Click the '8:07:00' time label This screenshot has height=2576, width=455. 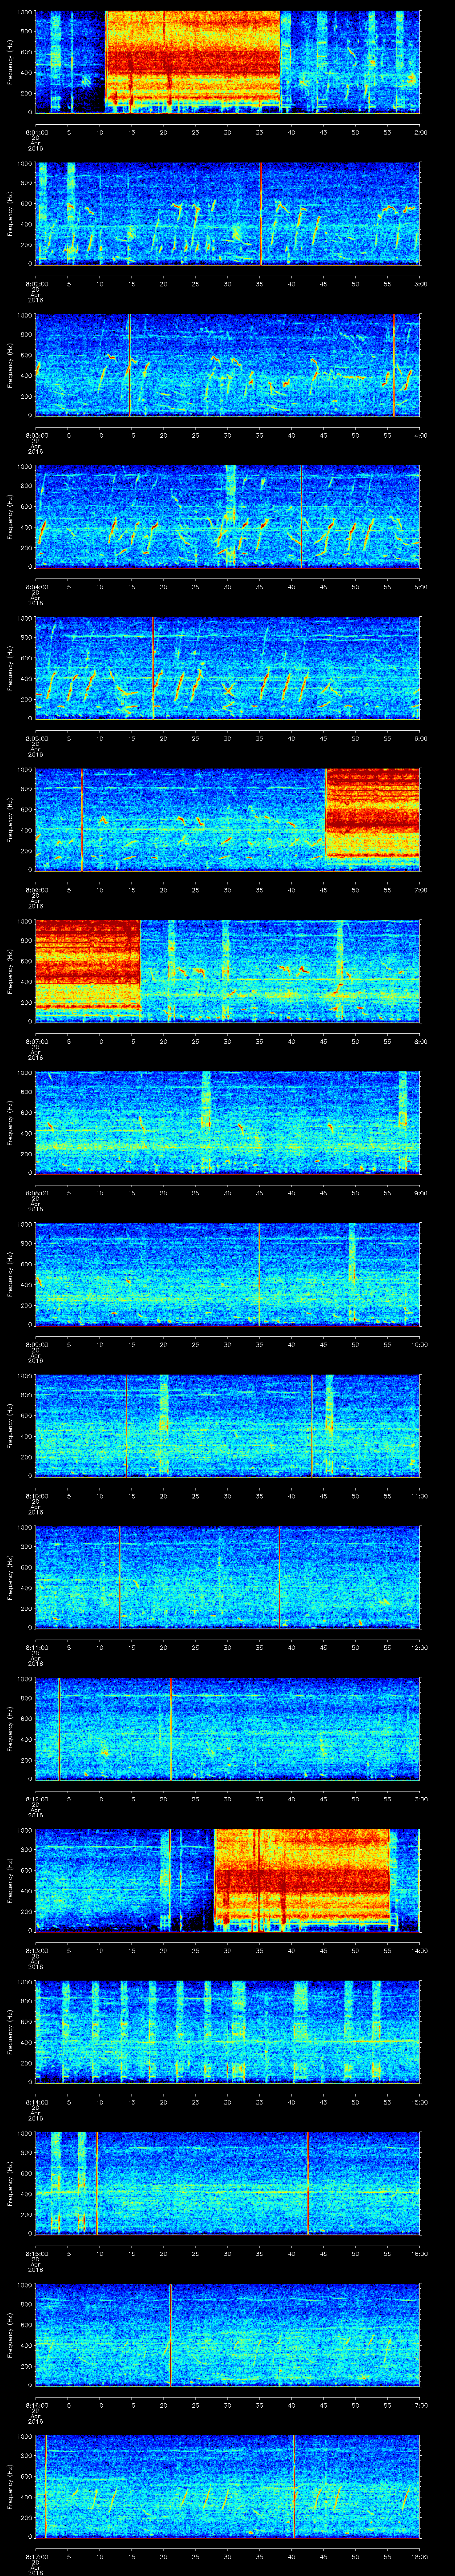(36, 1041)
